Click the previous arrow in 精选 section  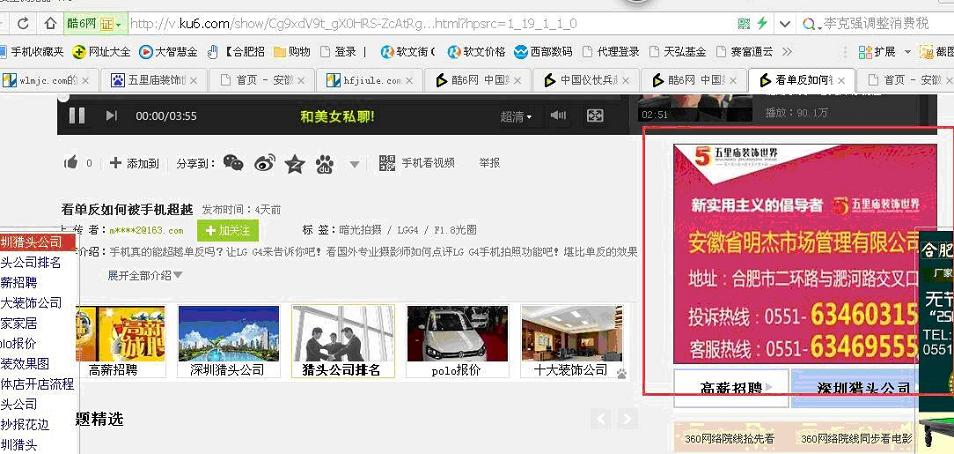601,418
